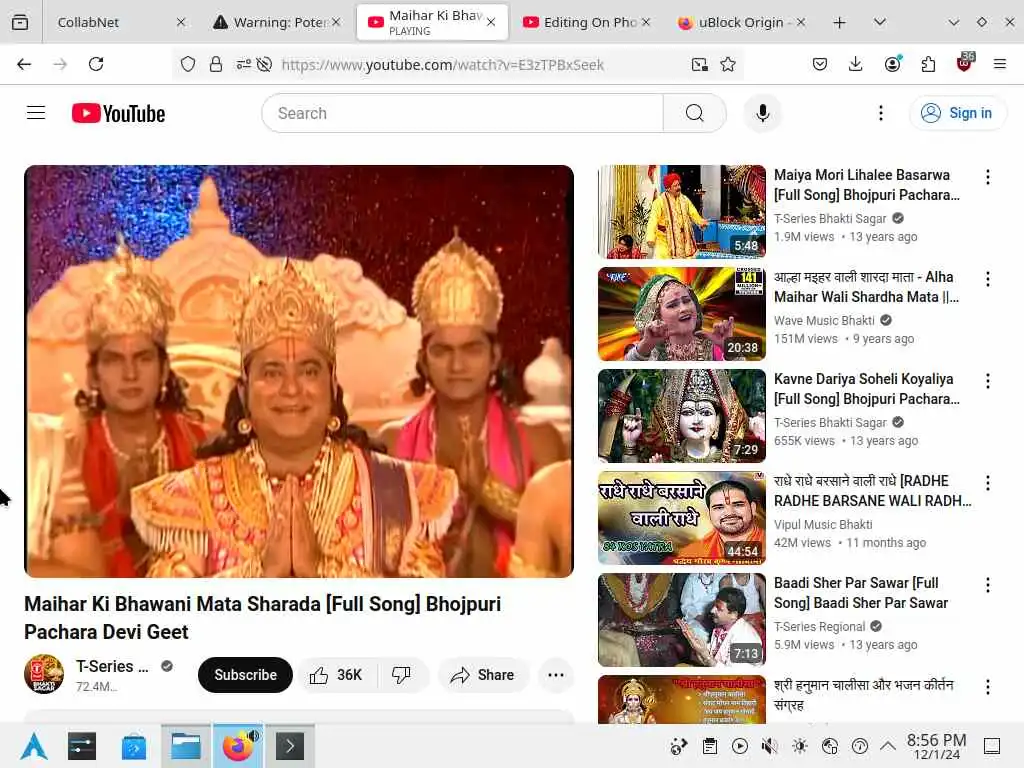Screen dimensions: 1024x768
Task: Switch to the Warning: Potential tab
Action: tap(277, 22)
